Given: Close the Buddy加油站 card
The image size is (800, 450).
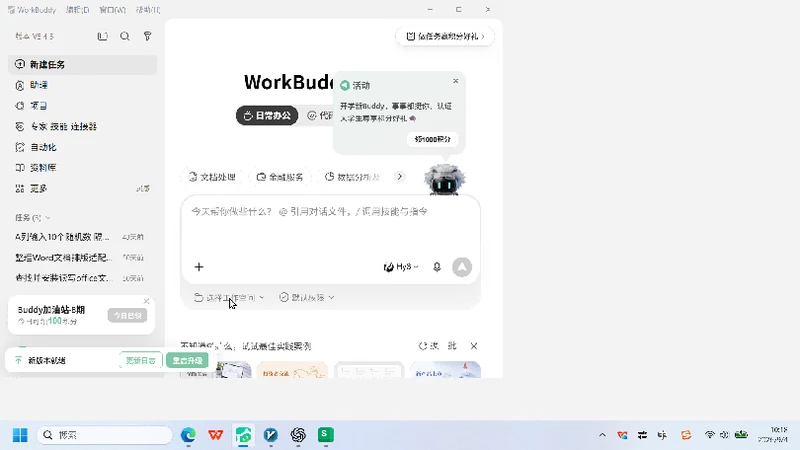Looking at the screenshot, I should click(146, 301).
